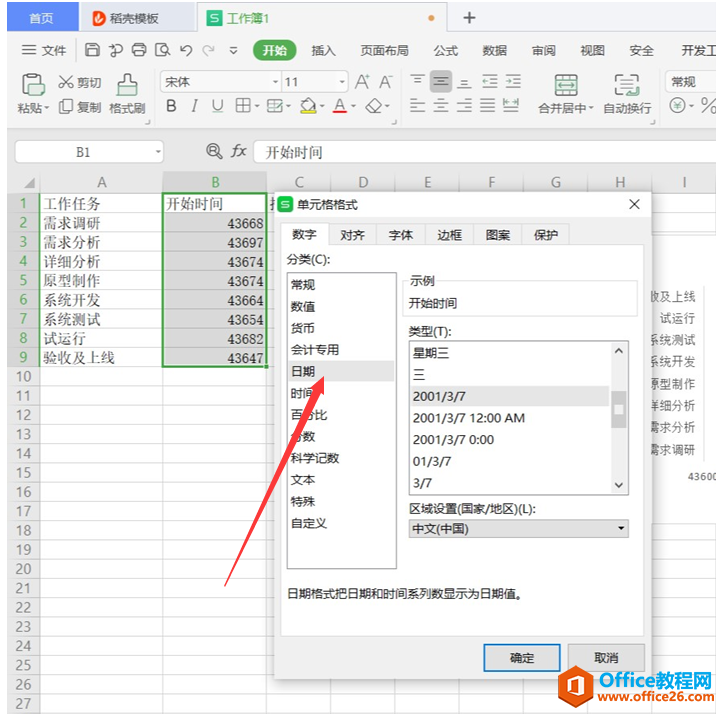Open the 文件 menu
Screen dimensions: 721x714
(44, 50)
